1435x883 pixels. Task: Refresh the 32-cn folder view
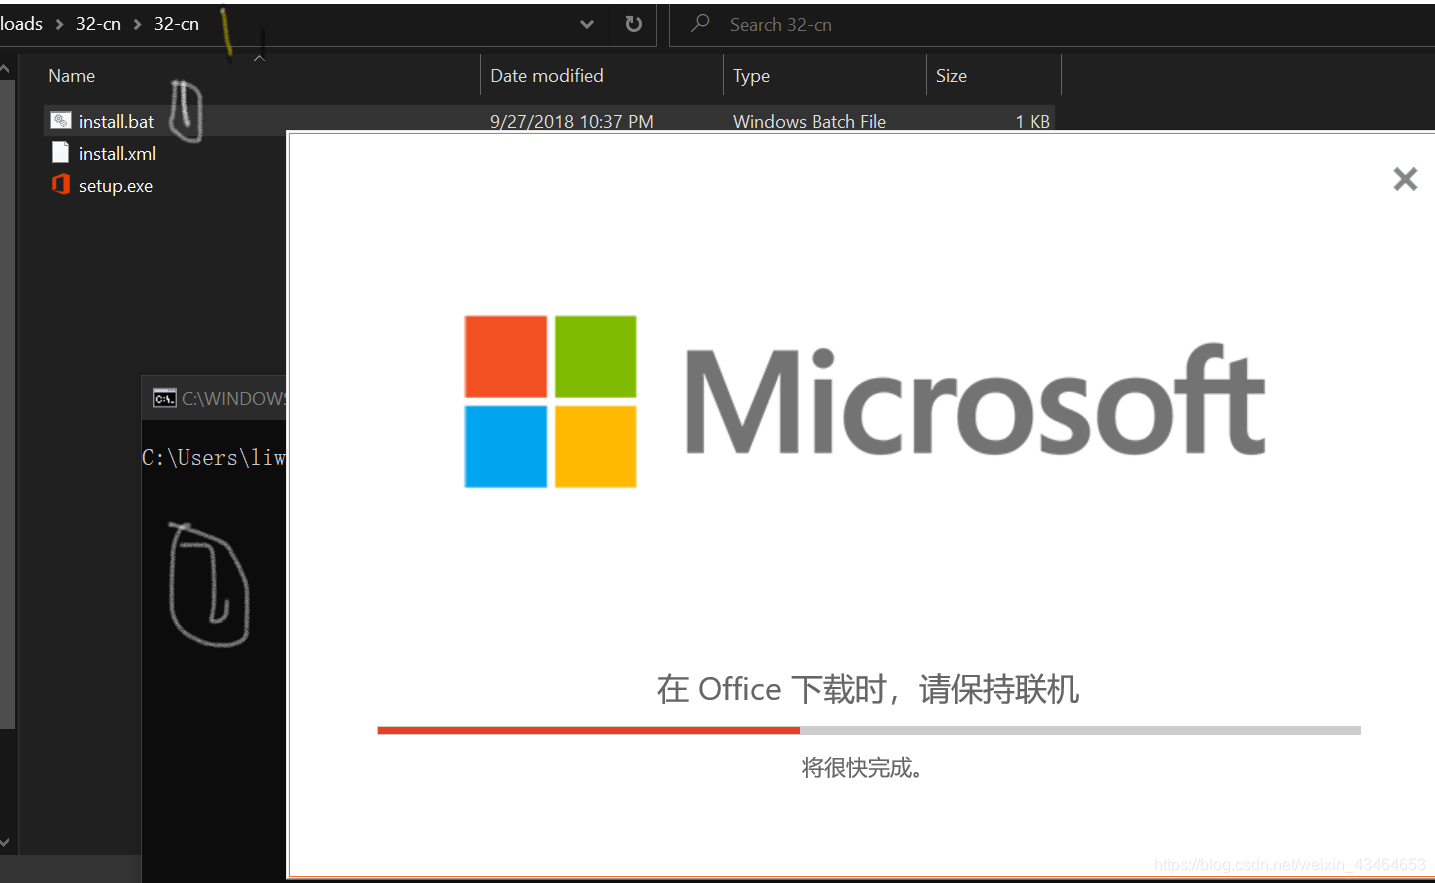point(633,24)
